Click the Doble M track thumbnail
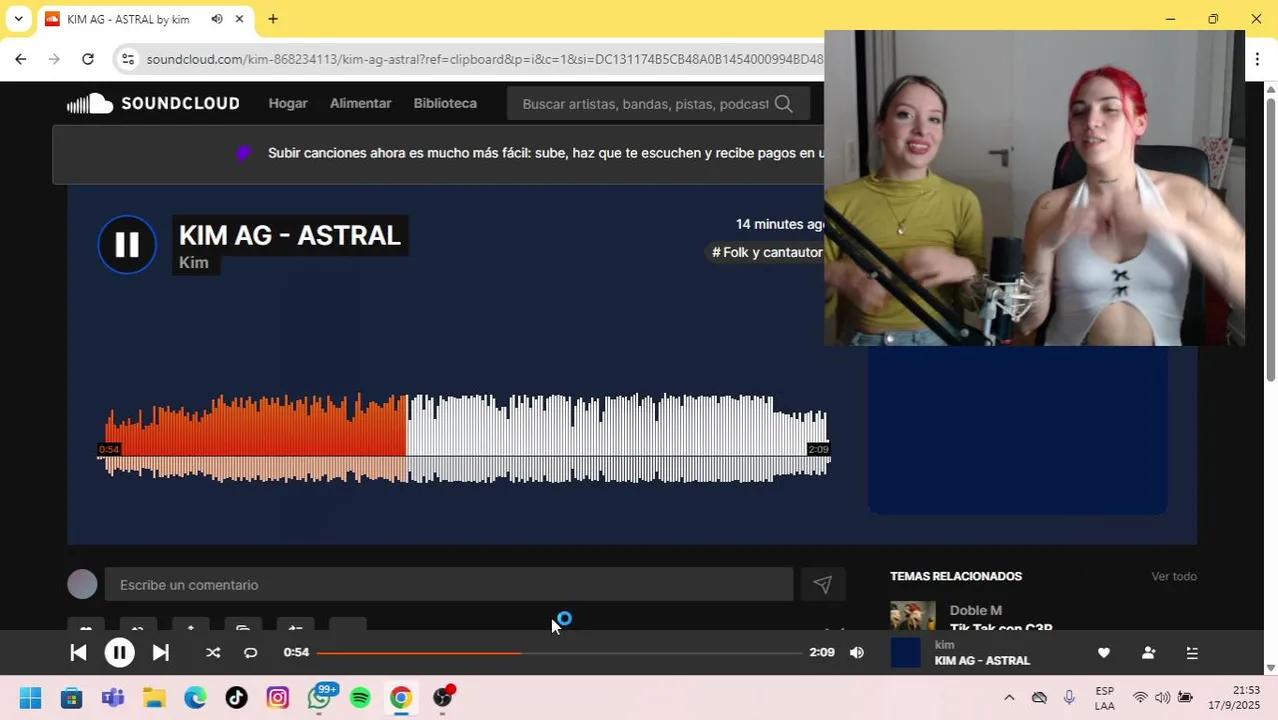 (x=913, y=615)
